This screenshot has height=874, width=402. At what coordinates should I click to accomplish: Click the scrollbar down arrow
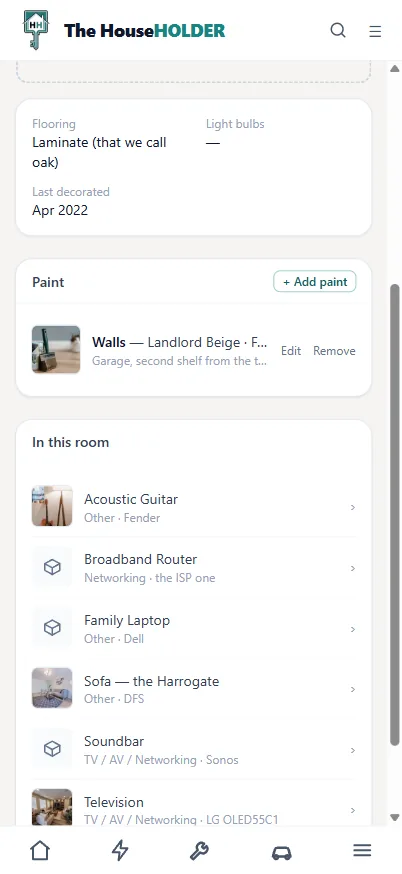click(395, 817)
